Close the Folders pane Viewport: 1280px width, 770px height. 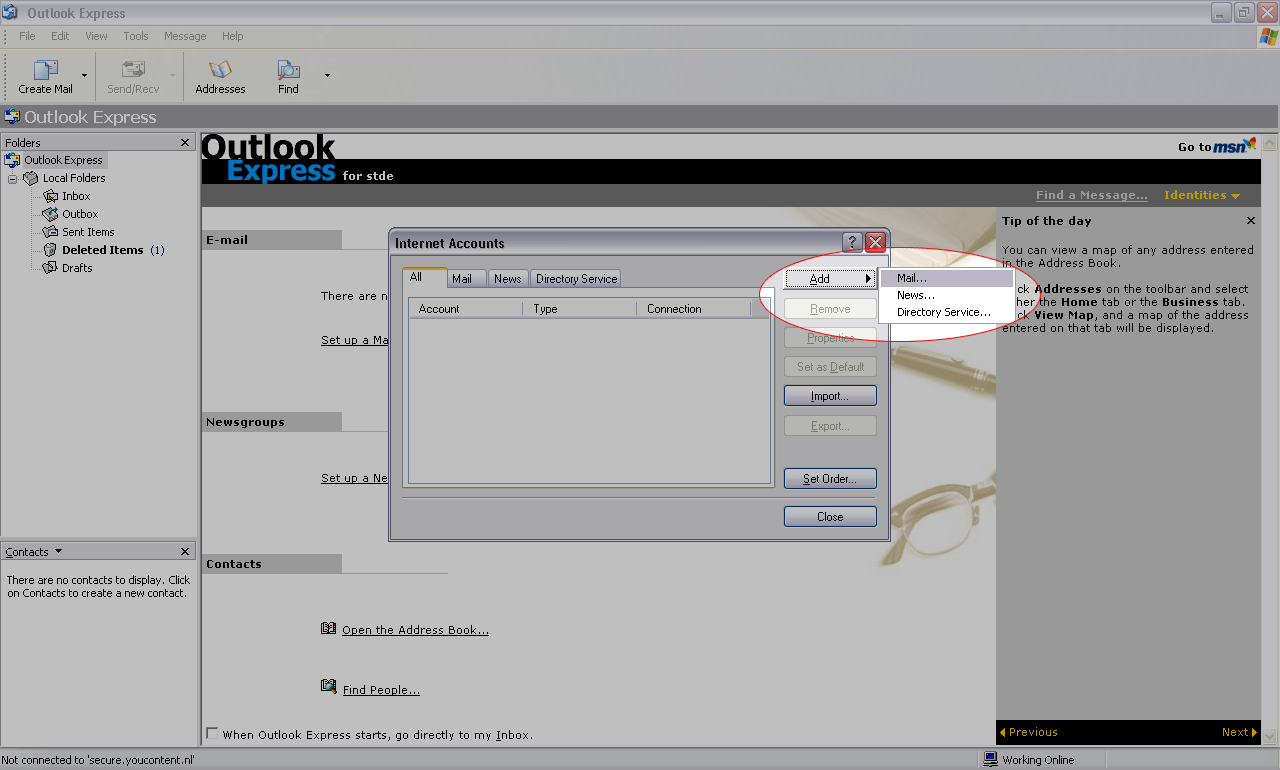pos(185,143)
